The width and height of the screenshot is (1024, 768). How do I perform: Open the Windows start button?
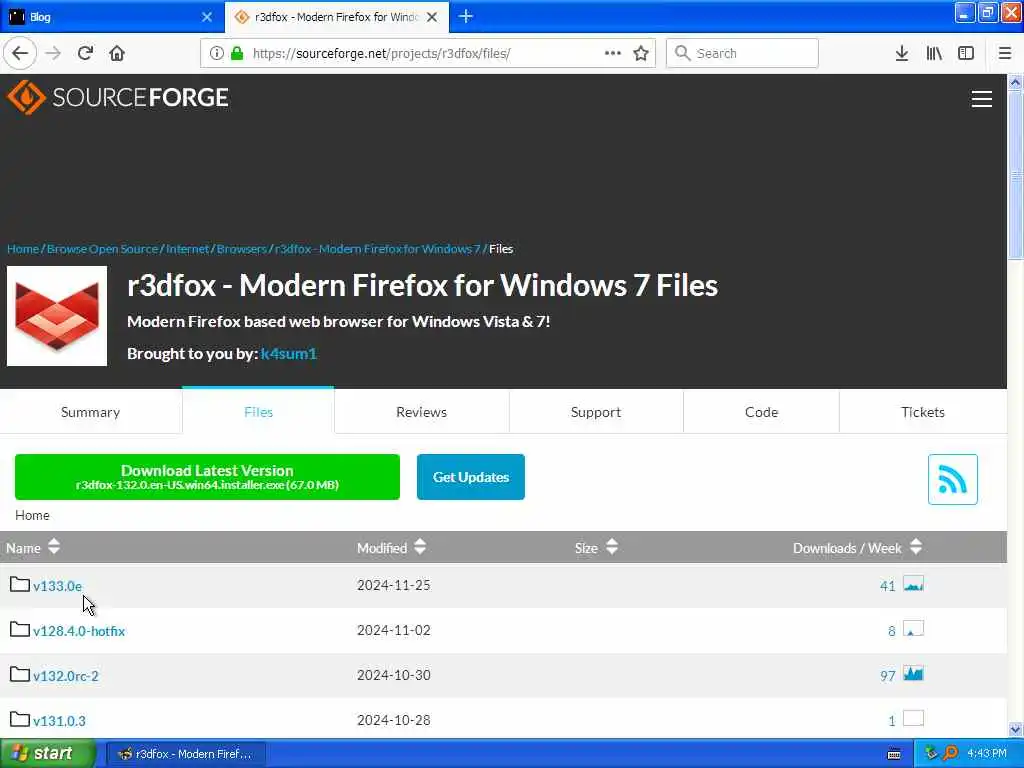click(x=48, y=753)
